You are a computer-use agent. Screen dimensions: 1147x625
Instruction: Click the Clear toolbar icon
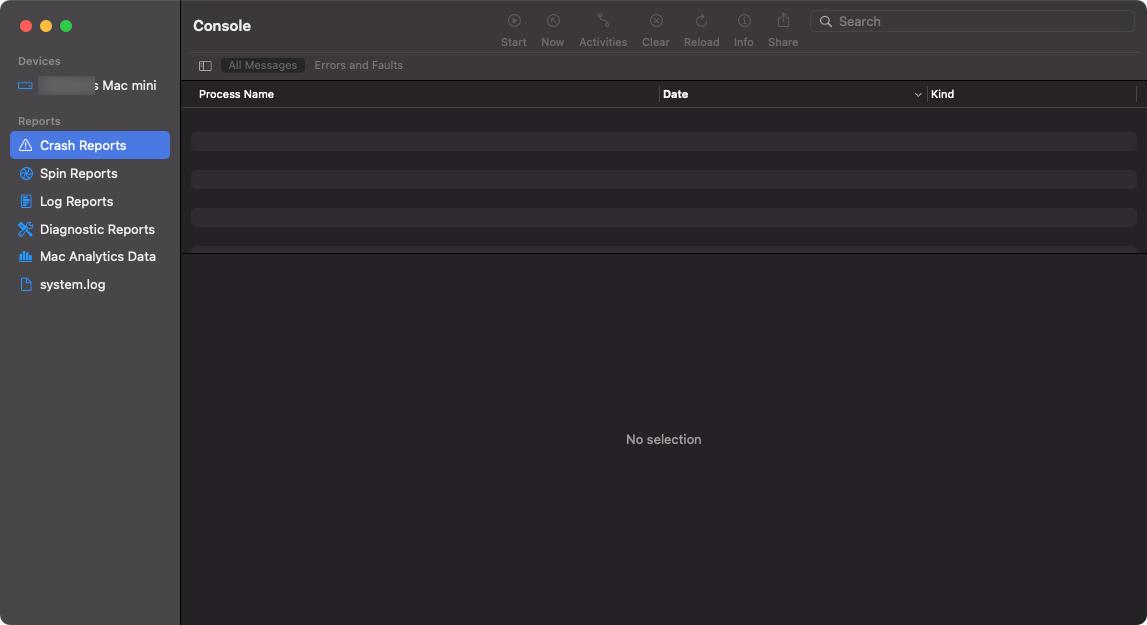656,21
